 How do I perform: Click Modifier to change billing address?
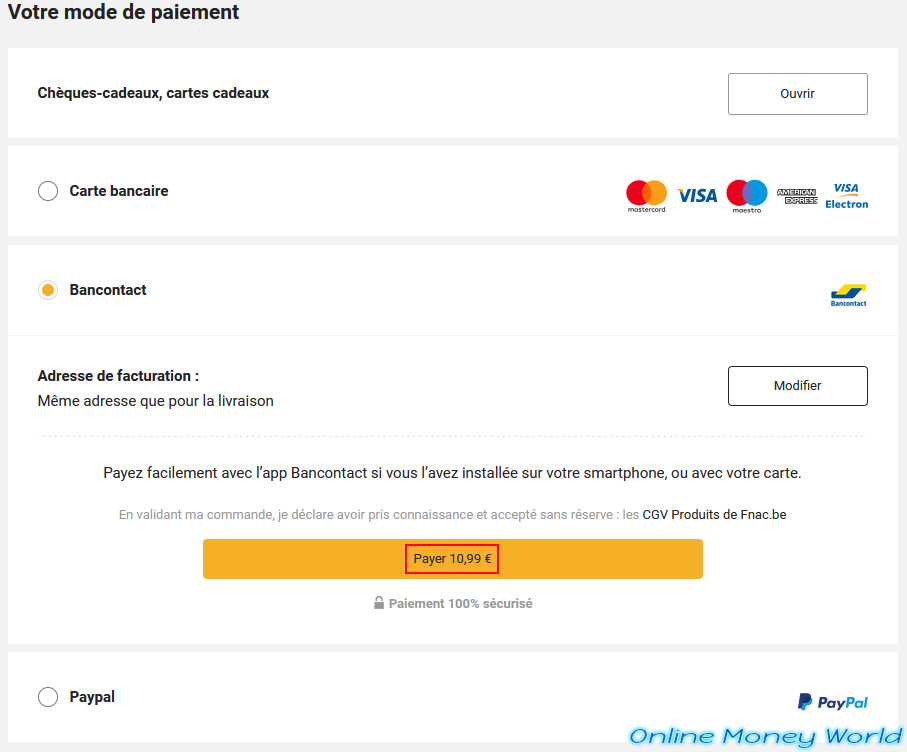click(x=797, y=386)
